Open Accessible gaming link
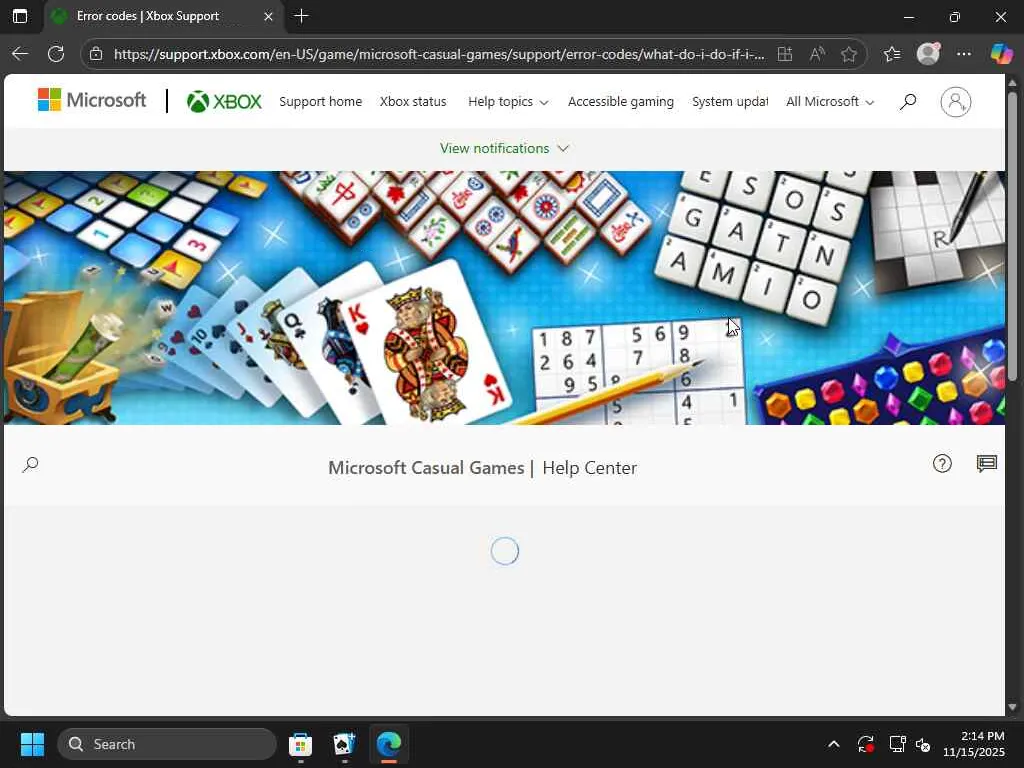Image resolution: width=1024 pixels, height=768 pixels. click(x=621, y=101)
